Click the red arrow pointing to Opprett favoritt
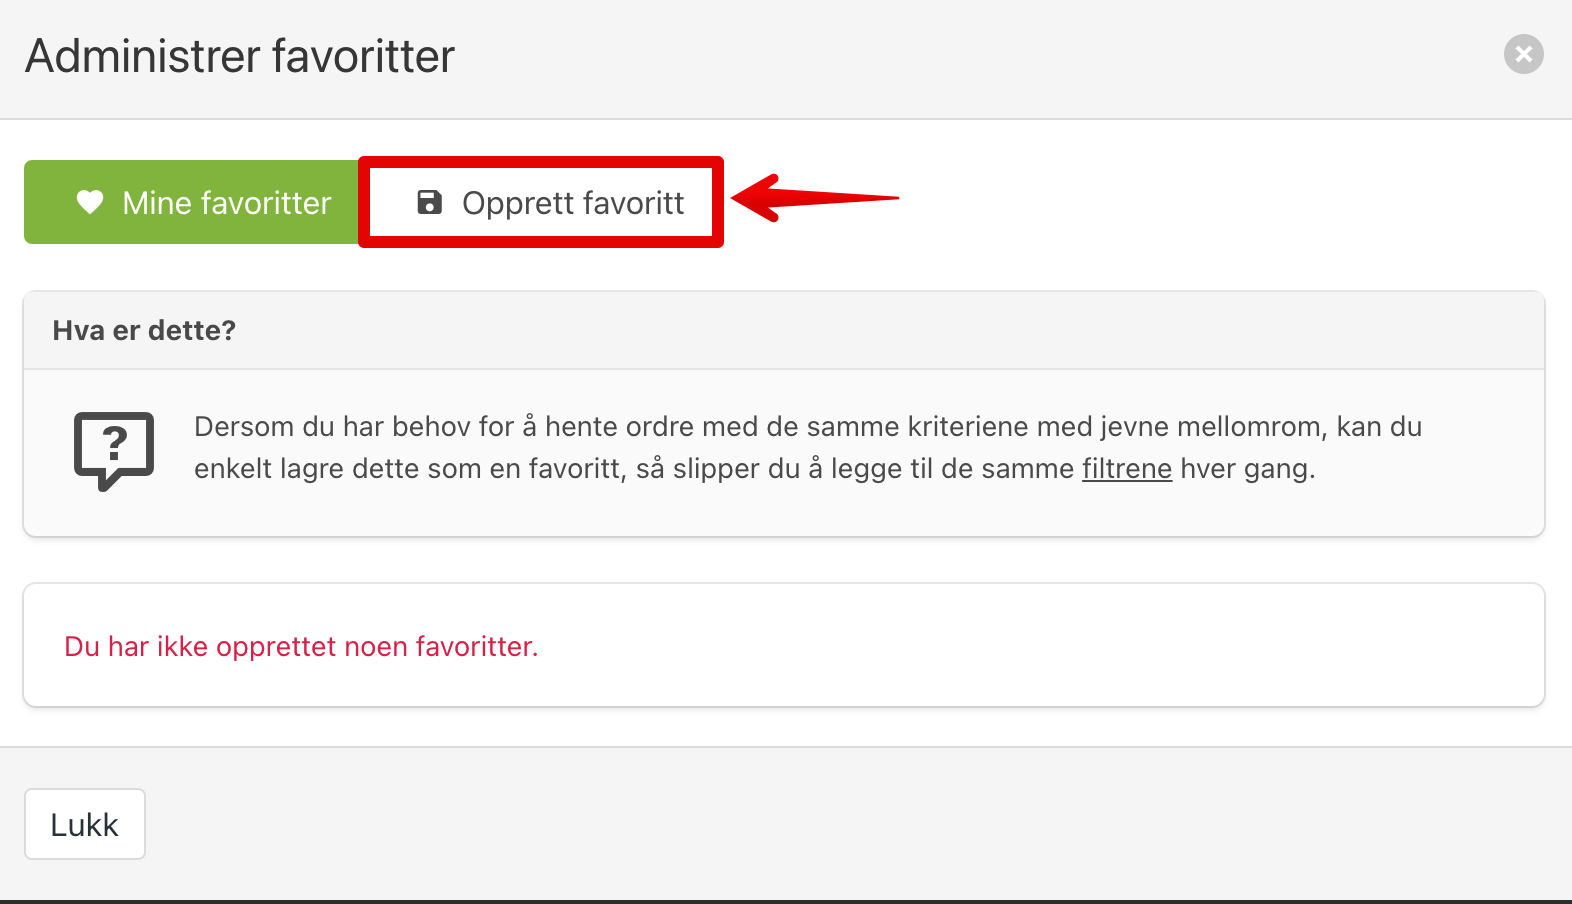 pos(814,198)
